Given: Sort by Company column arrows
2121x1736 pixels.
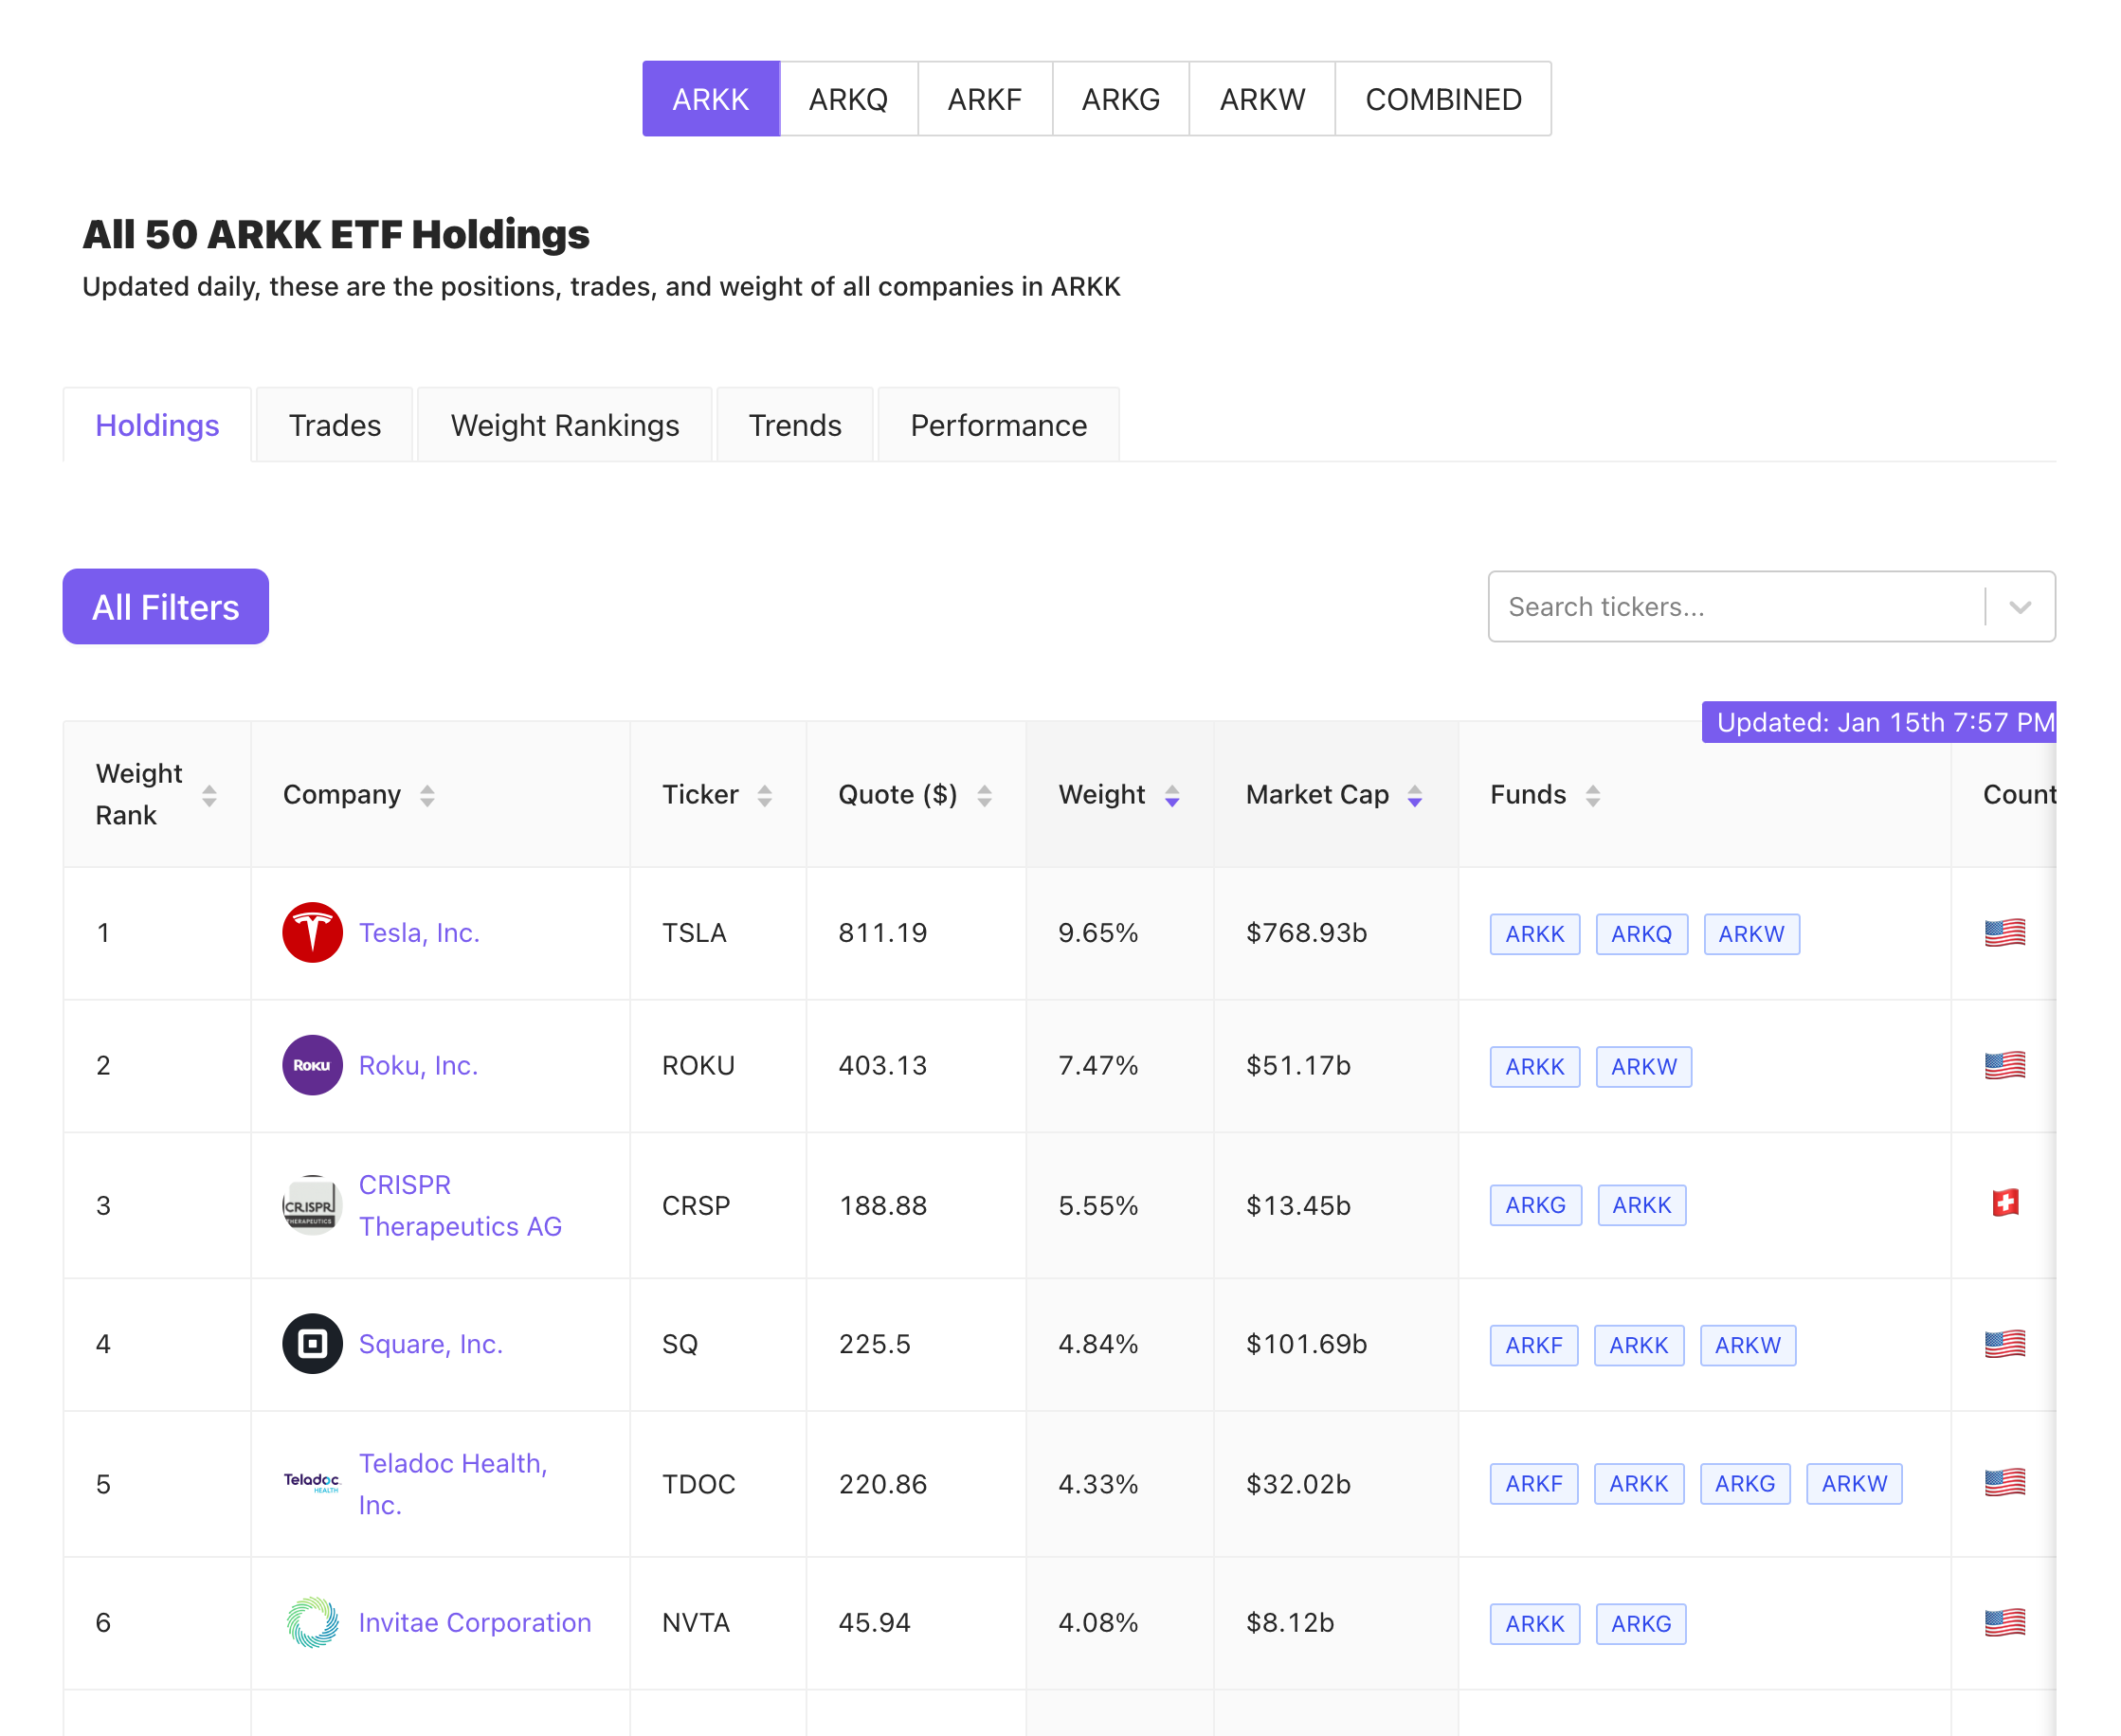Looking at the screenshot, I should [427, 795].
